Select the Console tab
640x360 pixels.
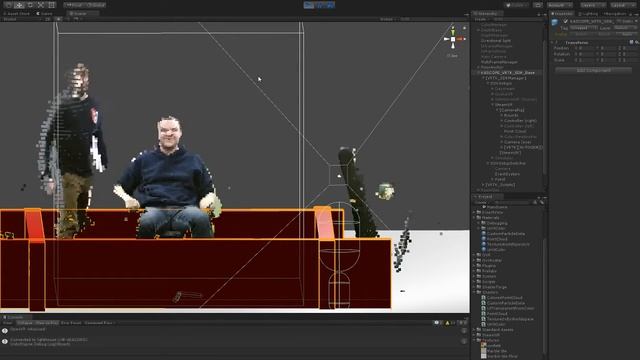tap(16, 317)
